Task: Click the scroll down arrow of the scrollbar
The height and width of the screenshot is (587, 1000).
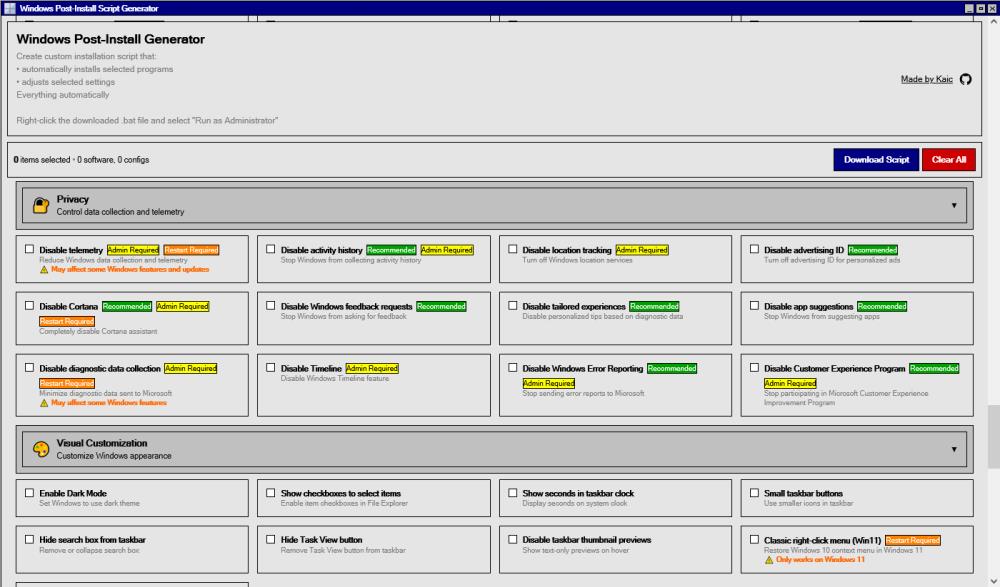Action: point(994,581)
